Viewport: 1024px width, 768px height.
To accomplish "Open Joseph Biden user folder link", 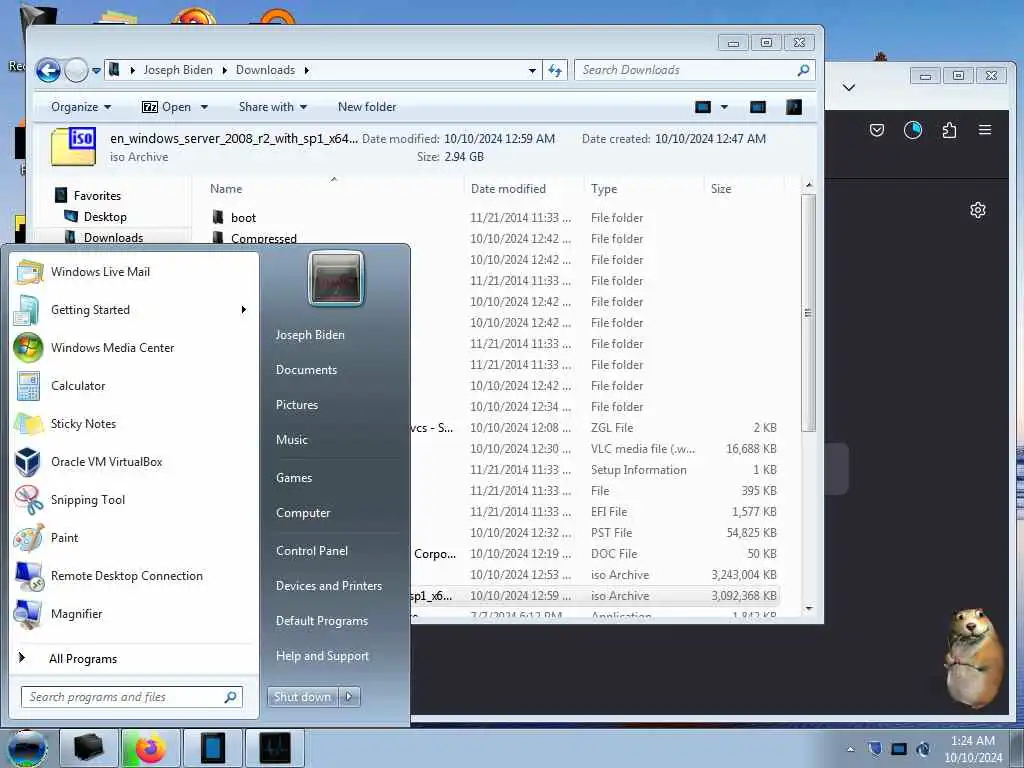I will click(310, 335).
